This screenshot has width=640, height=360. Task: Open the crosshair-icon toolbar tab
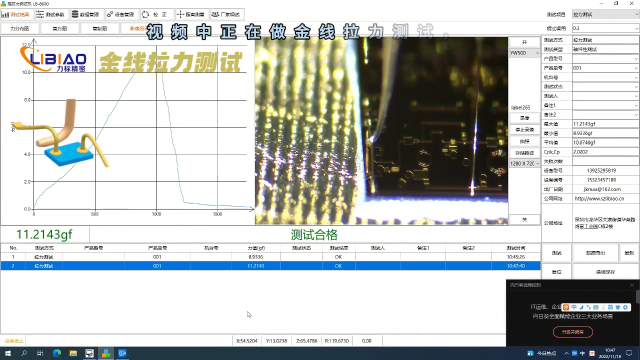click(x=192, y=14)
